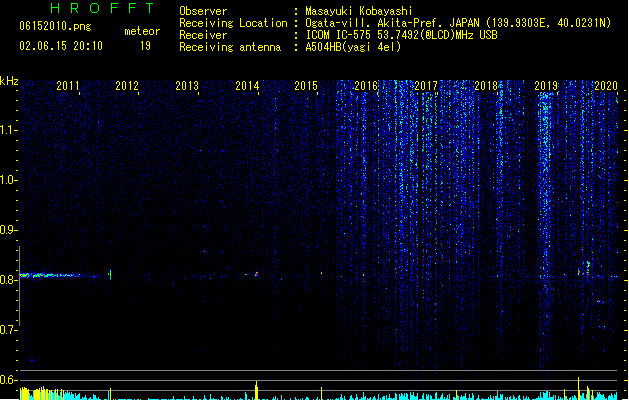629x400 pixels.
Task: Click the 2016 time marker
Action: pos(366,86)
